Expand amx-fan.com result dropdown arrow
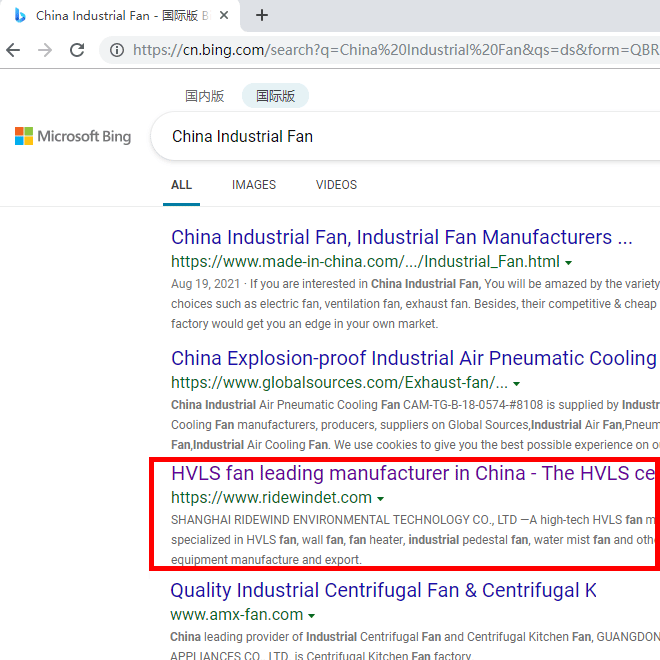This screenshot has height=660, width=660. (311, 616)
